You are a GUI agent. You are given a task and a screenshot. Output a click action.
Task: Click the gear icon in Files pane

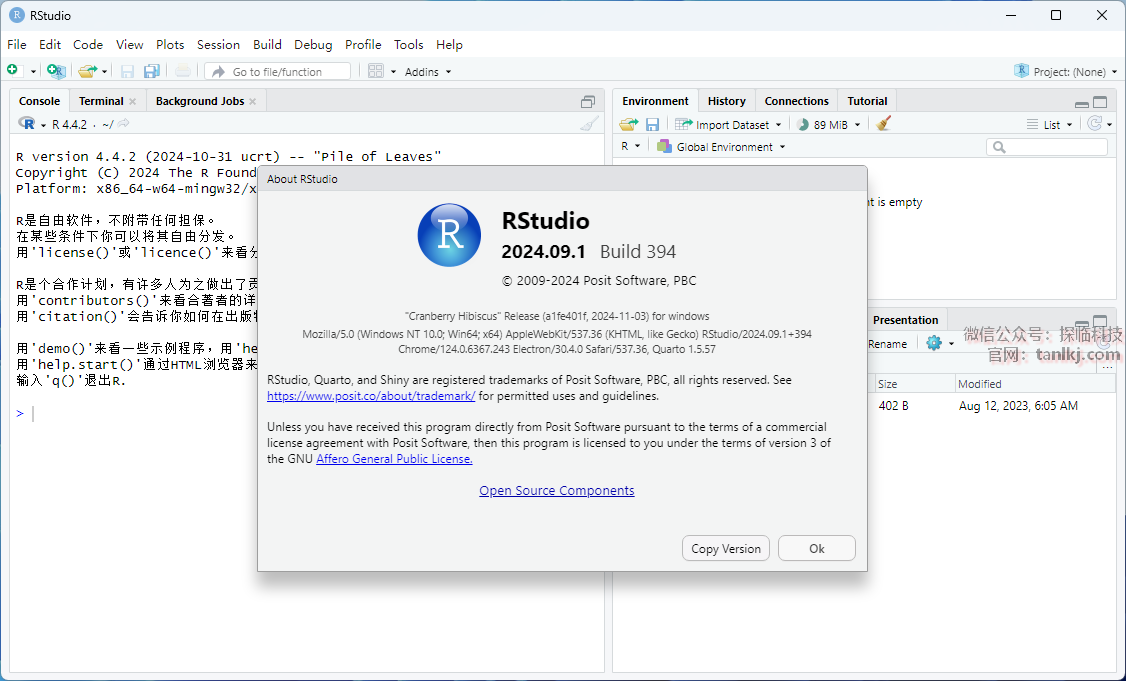click(x=934, y=343)
